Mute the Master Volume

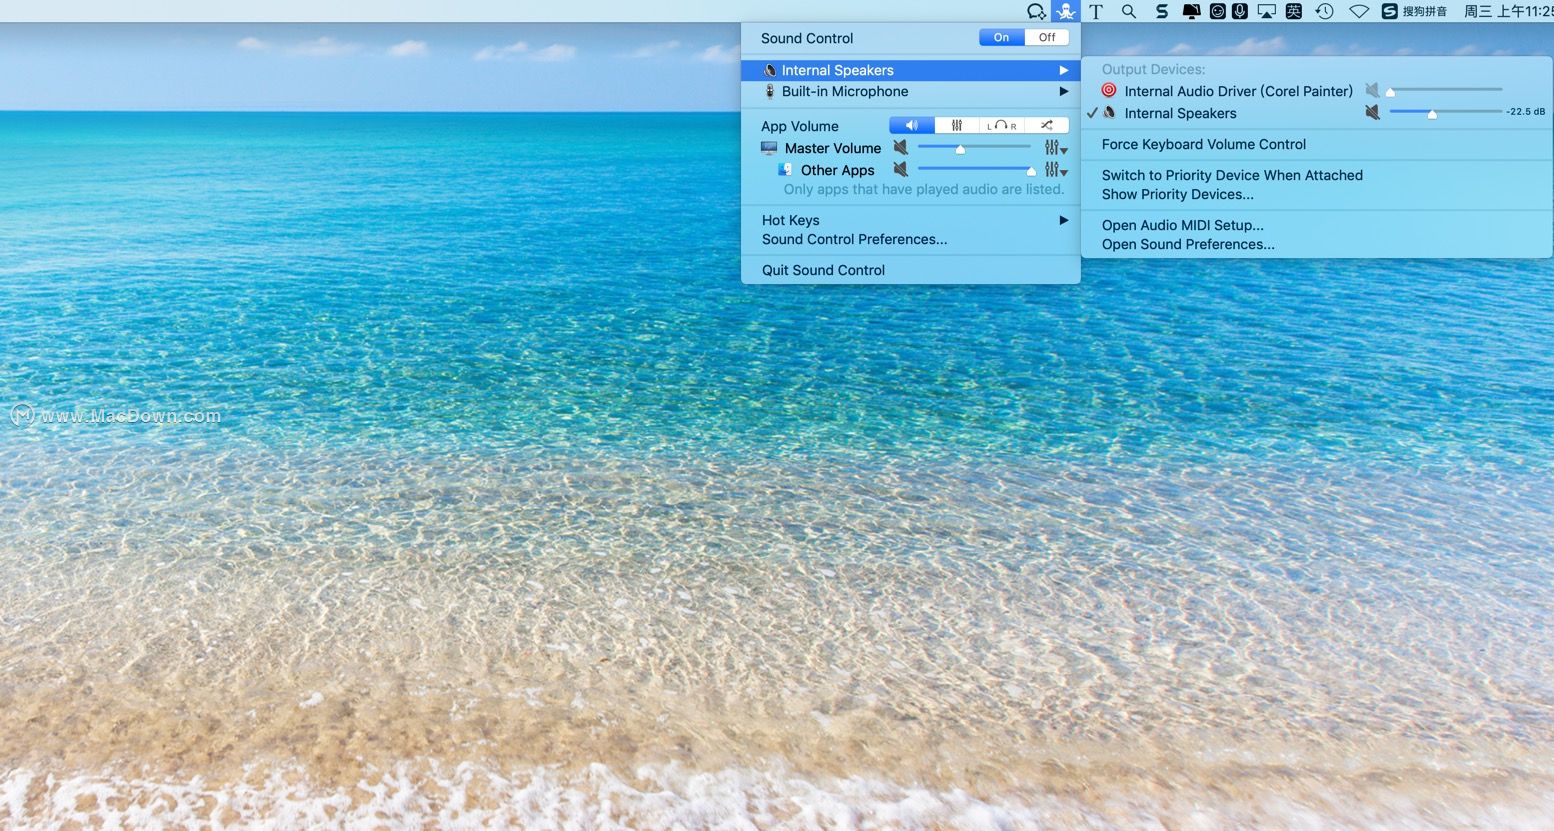[x=901, y=147]
